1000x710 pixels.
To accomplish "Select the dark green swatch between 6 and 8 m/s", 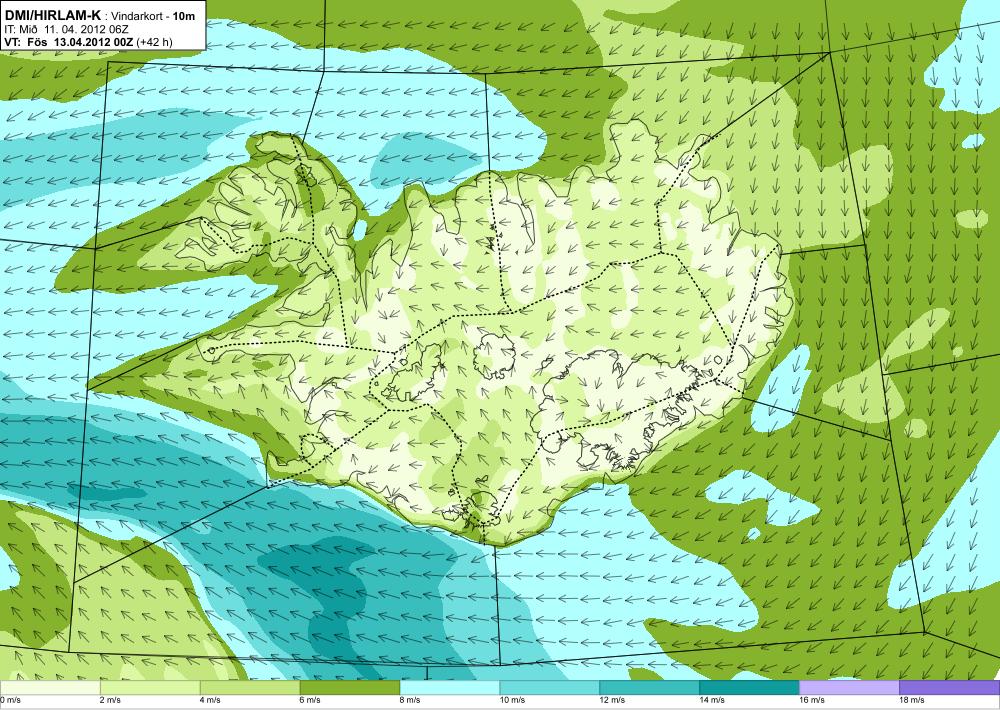I will tap(349, 688).
